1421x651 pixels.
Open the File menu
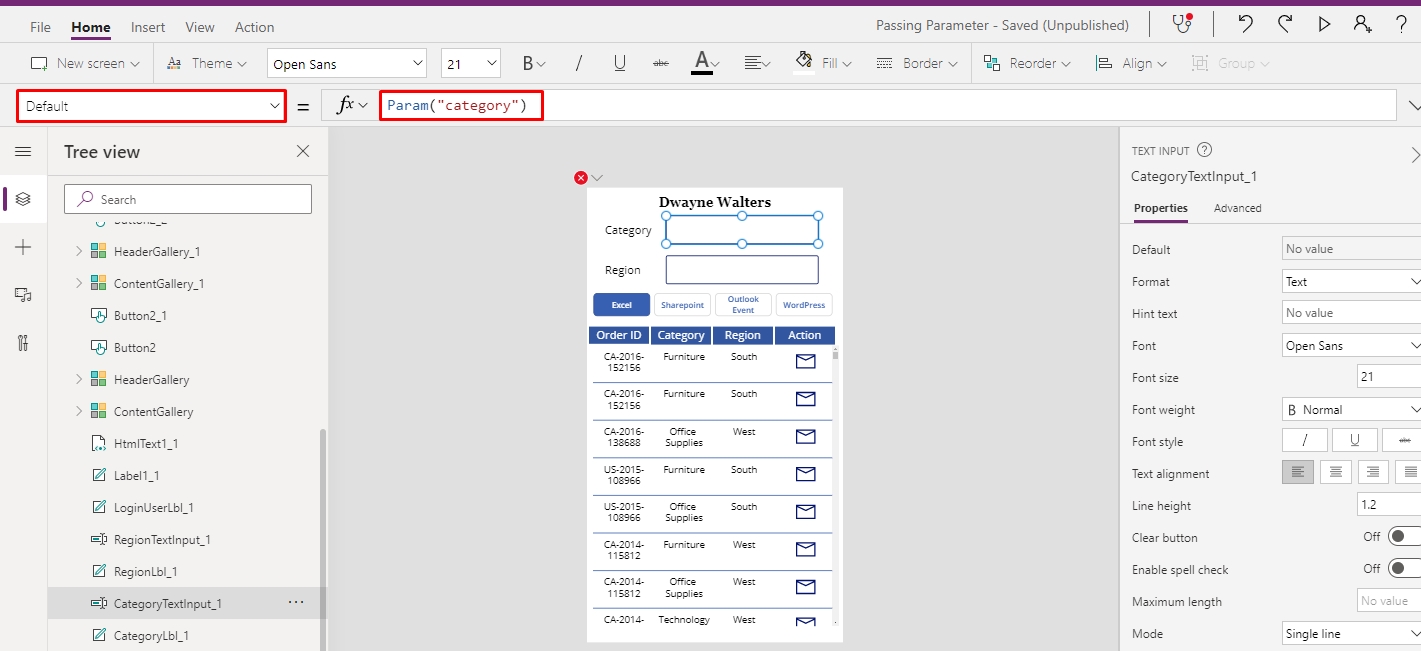point(40,27)
